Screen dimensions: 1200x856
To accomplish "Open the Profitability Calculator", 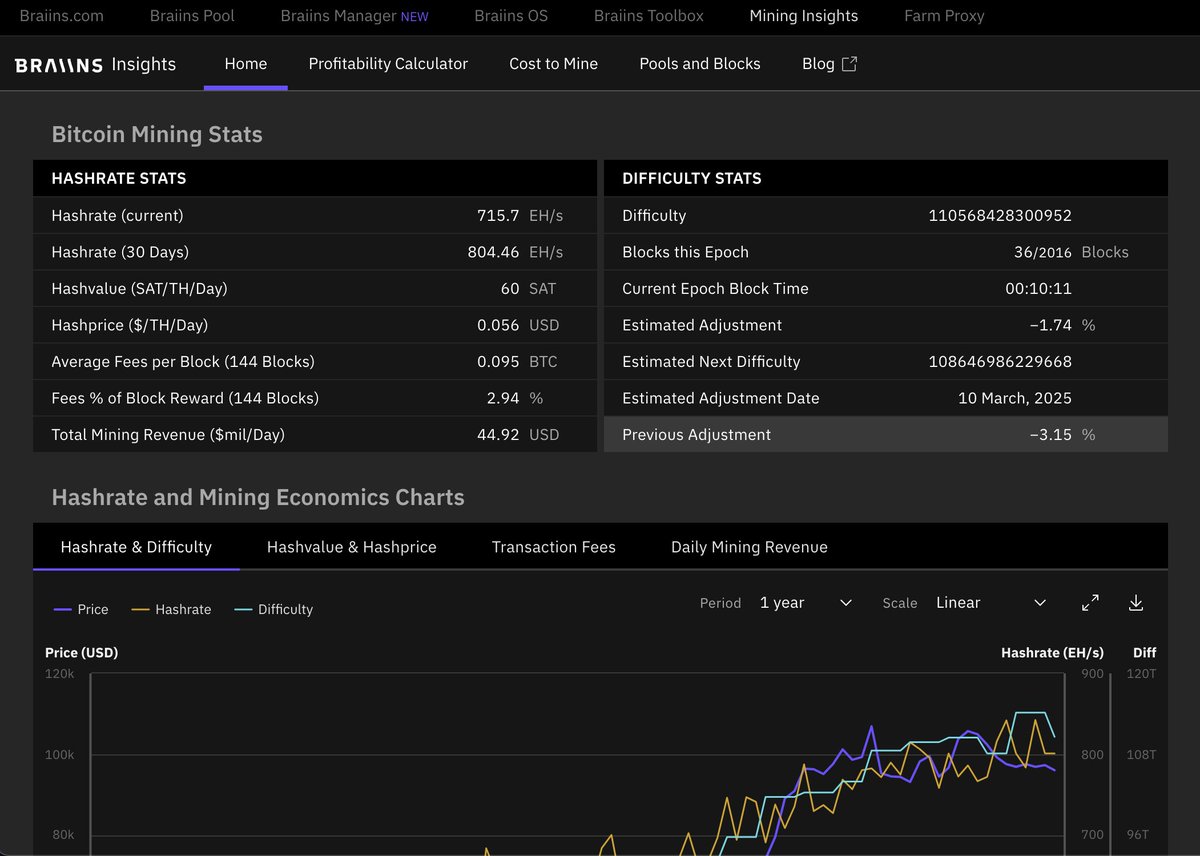I will (x=388, y=64).
